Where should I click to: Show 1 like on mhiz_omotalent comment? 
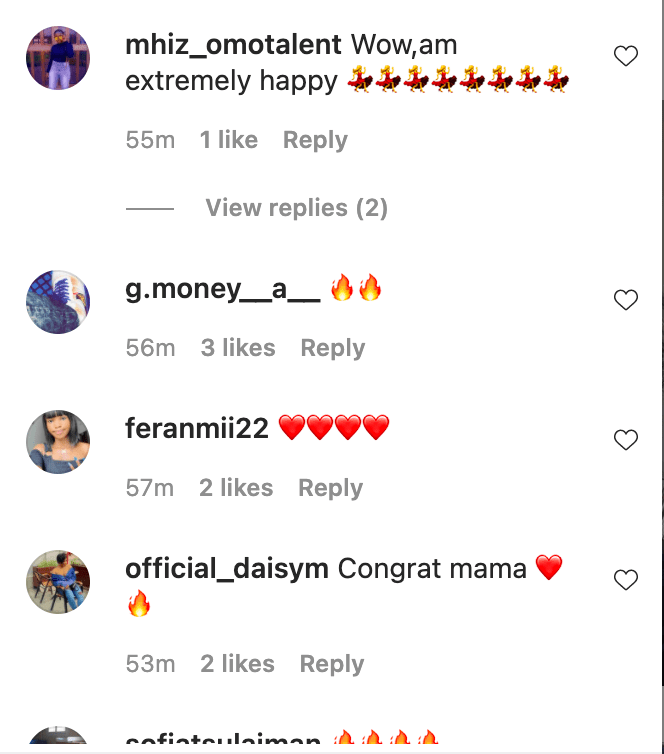click(229, 140)
